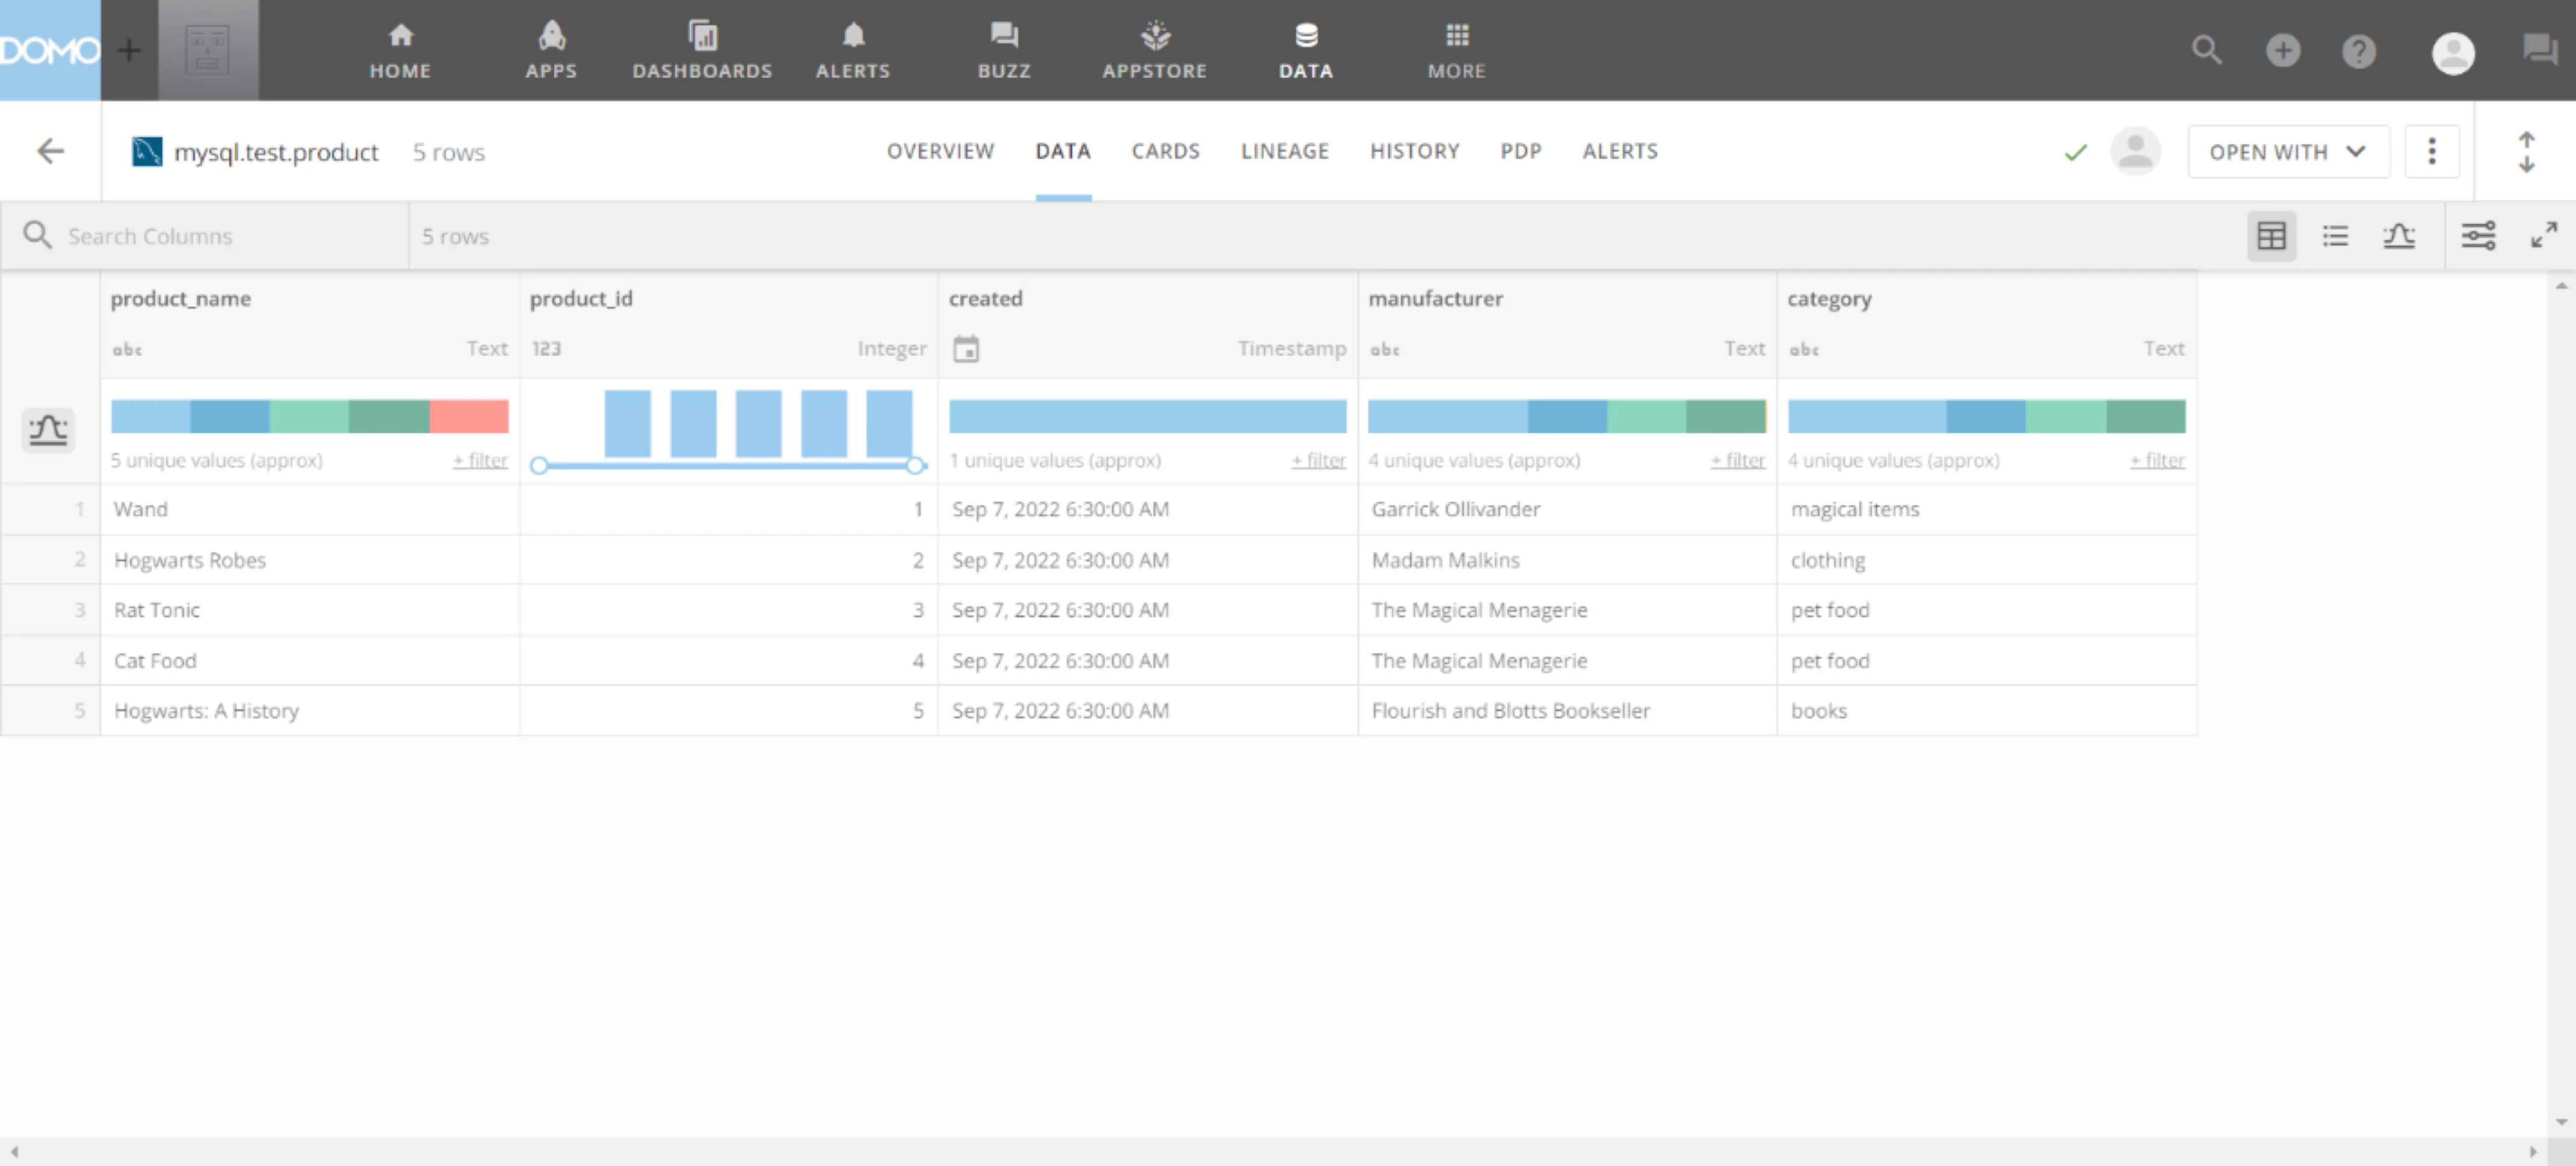This screenshot has height=1166, width=2576.
Task: Select the Hogwarts Robes cell
Action: point(310,560)
